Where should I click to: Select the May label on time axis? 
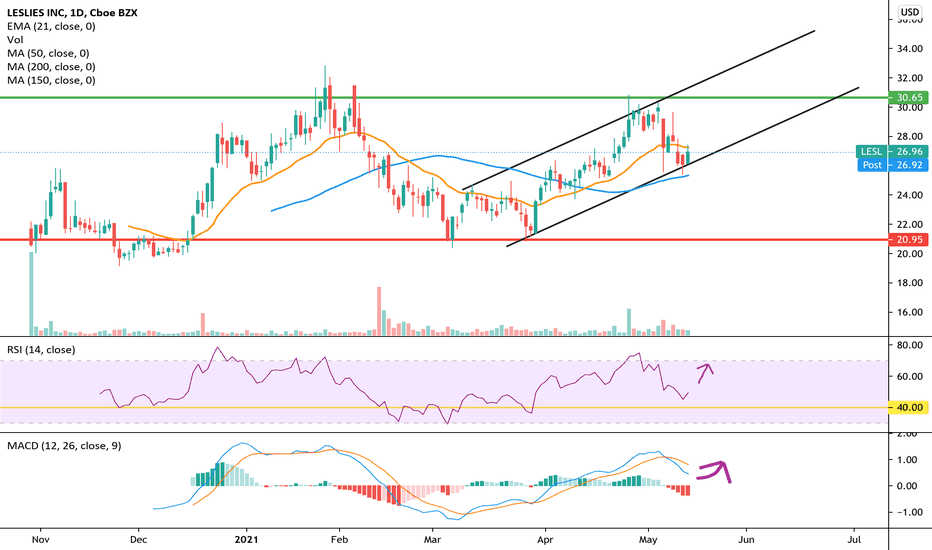[648, 540]
